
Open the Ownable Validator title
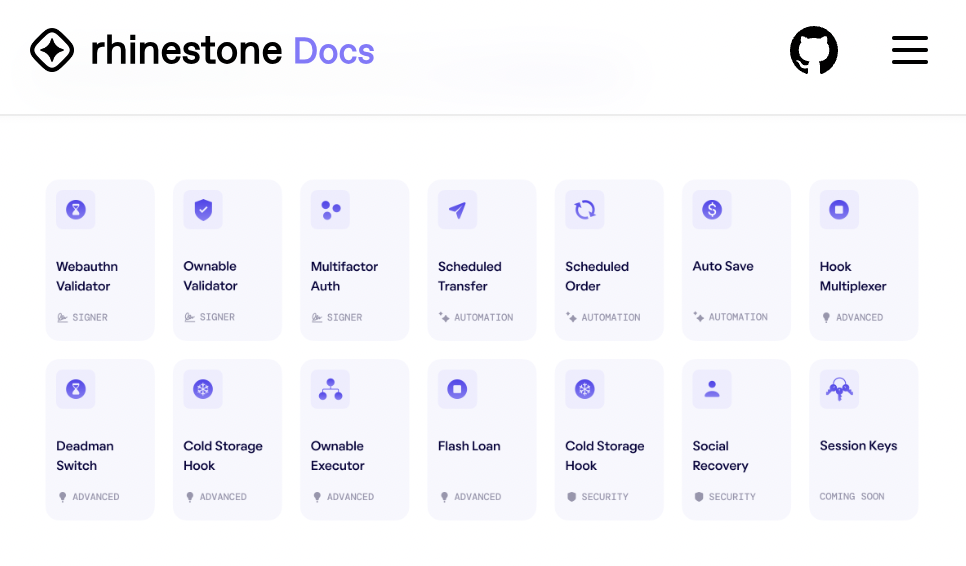pos(210,276)
